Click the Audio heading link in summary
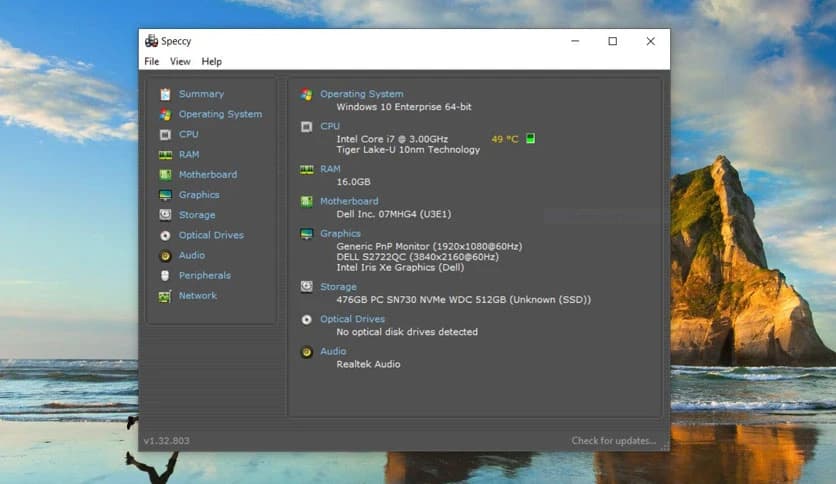The width and height of the screenshot is (836, 484). point(333,351)
